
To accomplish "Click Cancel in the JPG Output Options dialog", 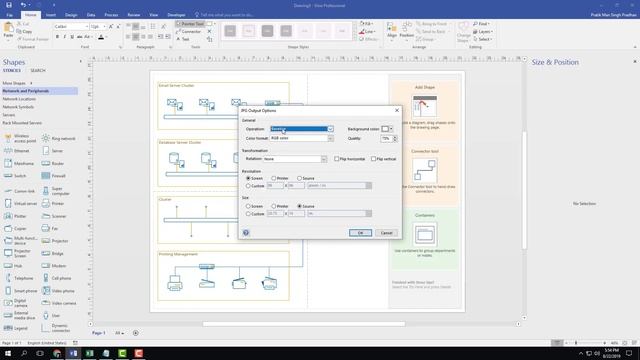I will click(386, 233).
